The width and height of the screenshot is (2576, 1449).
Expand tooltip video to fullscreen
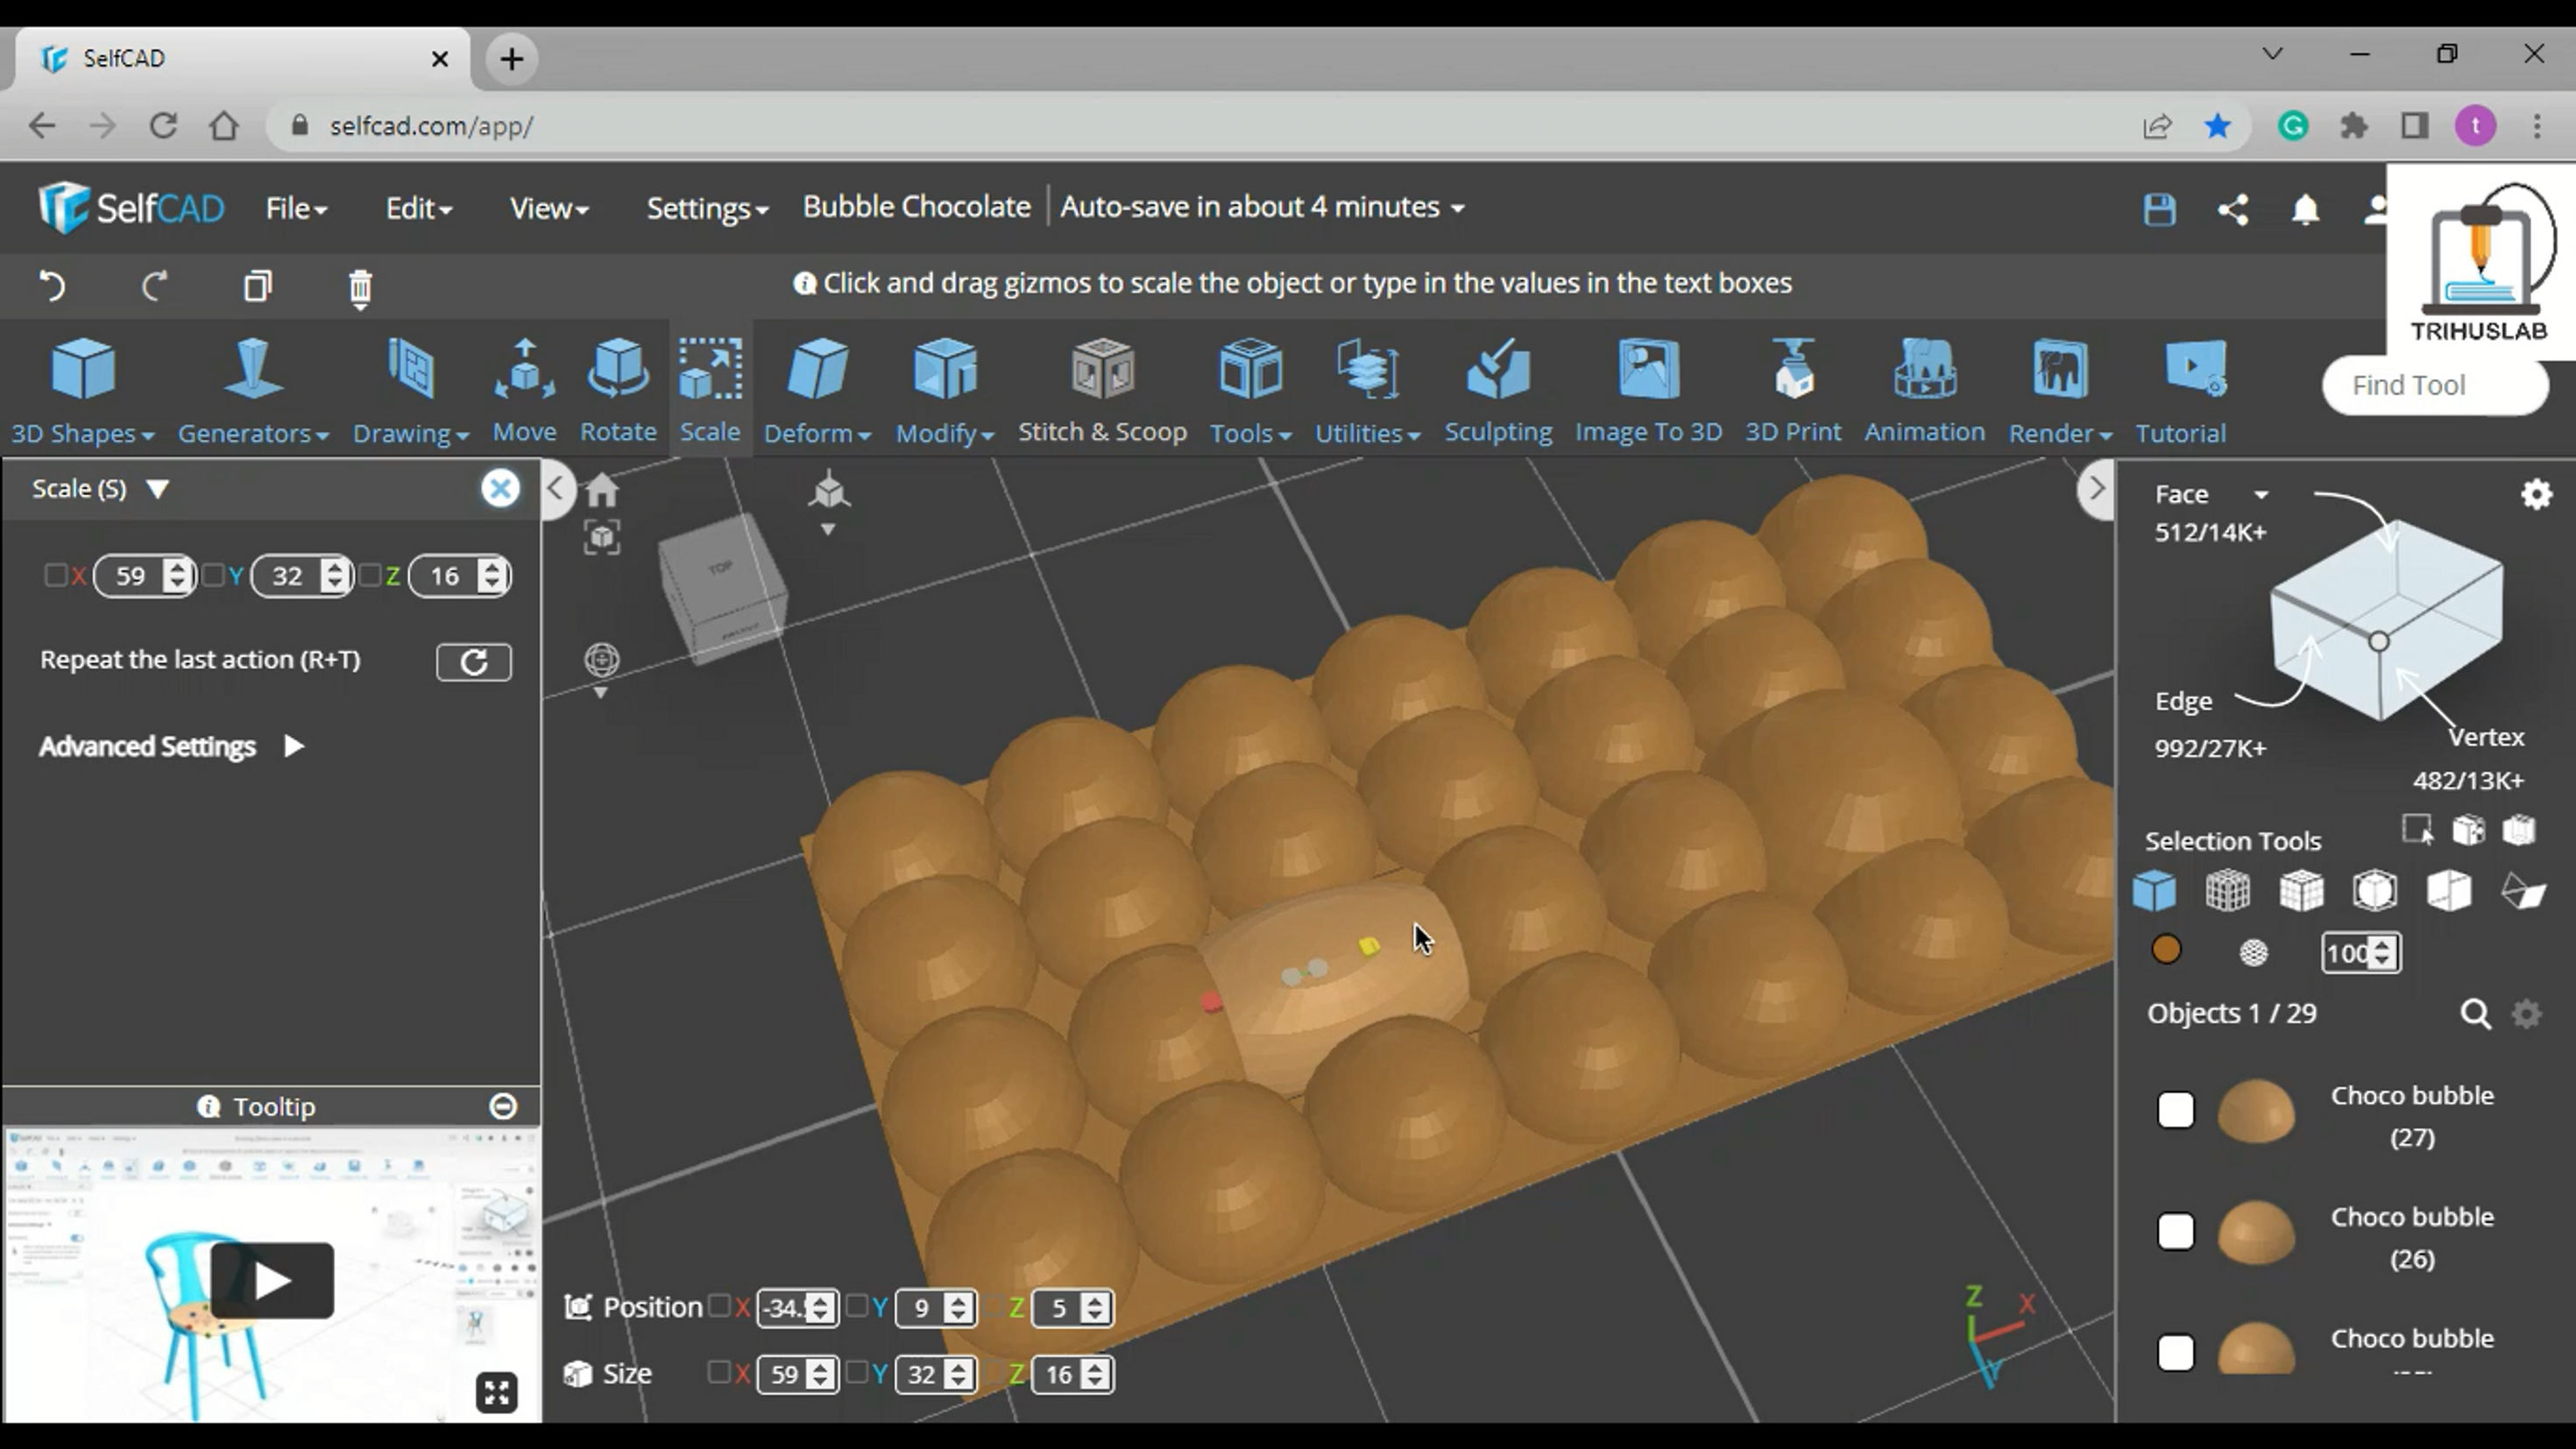[x=497, y=1392]
